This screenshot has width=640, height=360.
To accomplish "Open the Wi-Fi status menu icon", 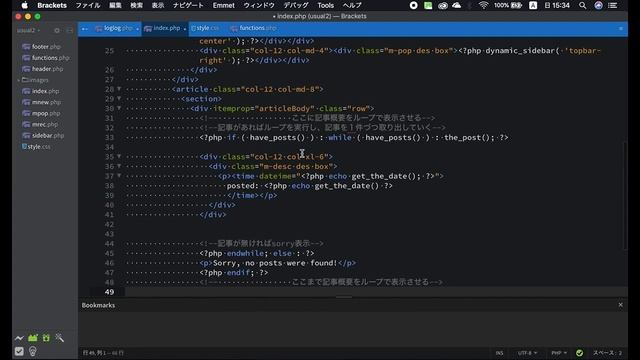I will pos(483,5).
